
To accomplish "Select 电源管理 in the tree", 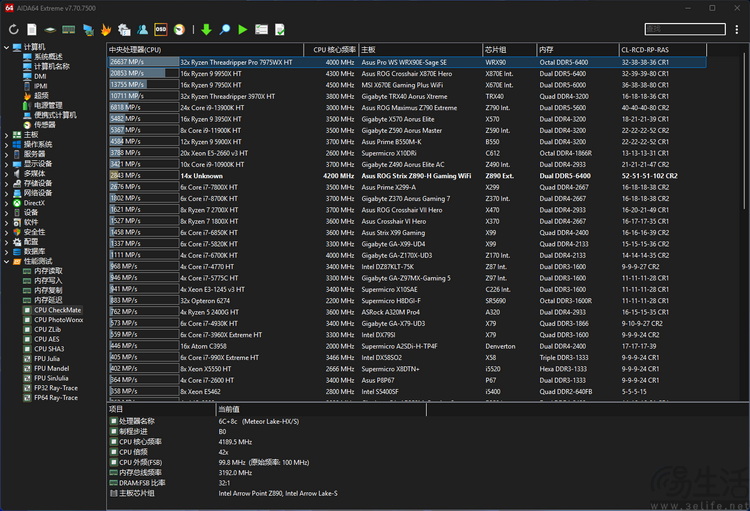I will pyautogui.click(x=48, y=105).
